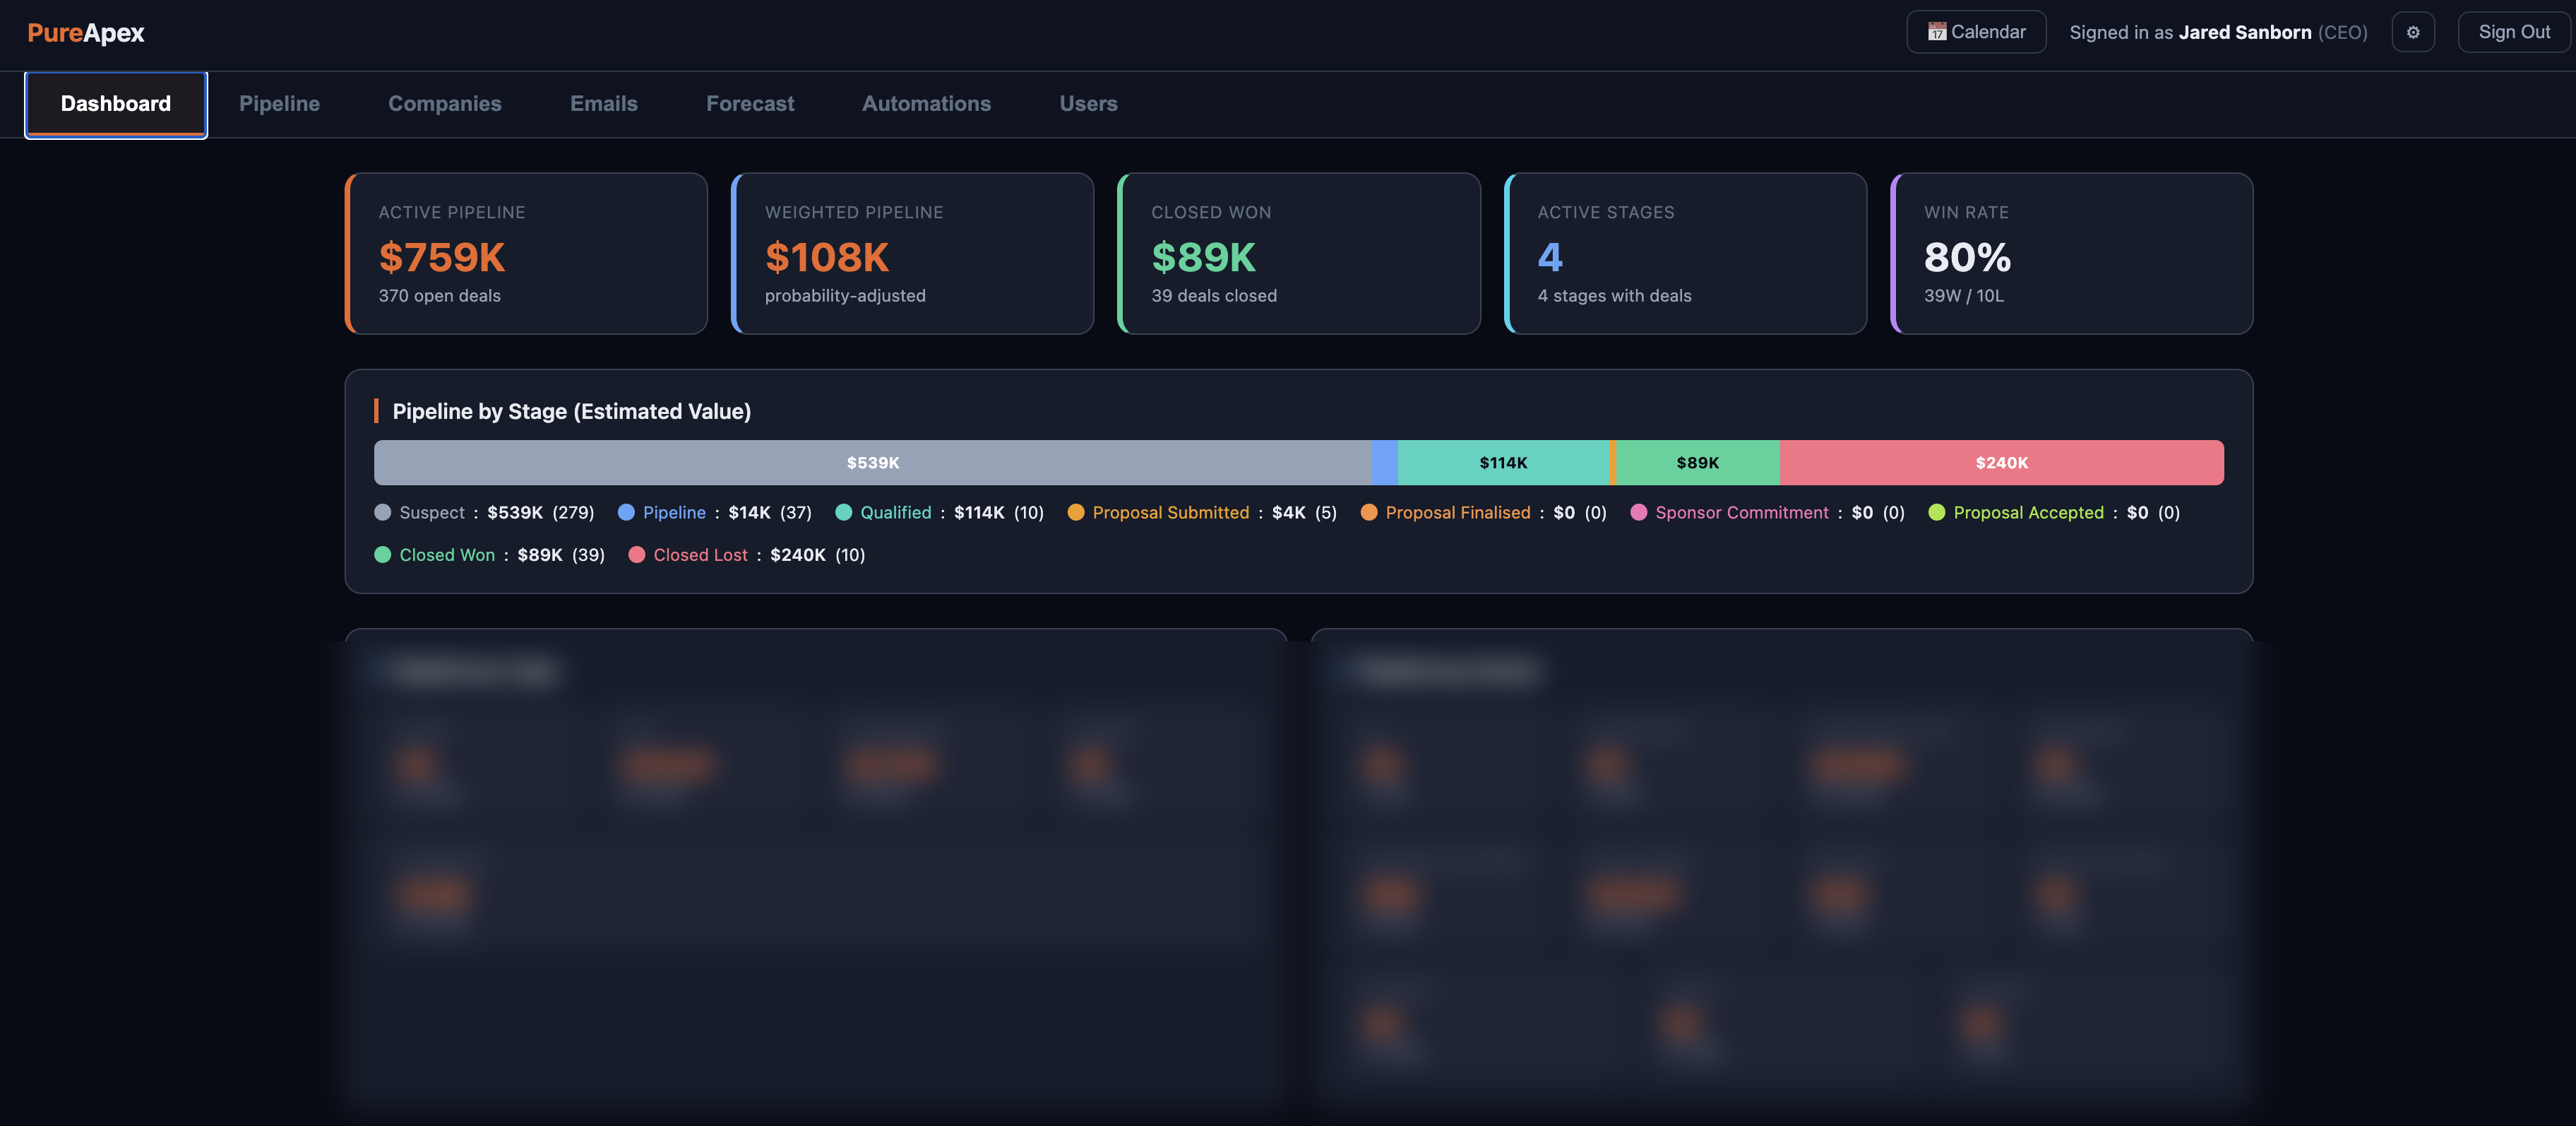Click the "39W / 10L" text
This screenshot has width=2576, height=1126.
pos(1964,296)
